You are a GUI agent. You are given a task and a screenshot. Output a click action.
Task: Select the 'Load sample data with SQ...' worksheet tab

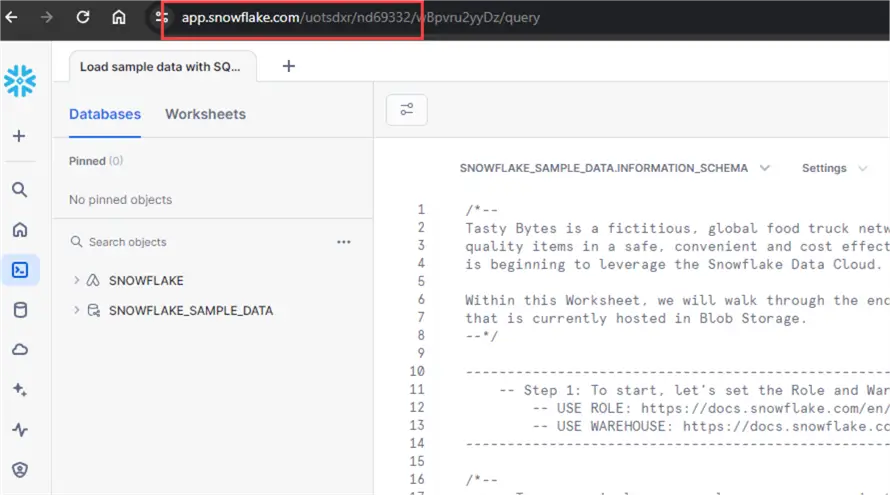point(162,66)
